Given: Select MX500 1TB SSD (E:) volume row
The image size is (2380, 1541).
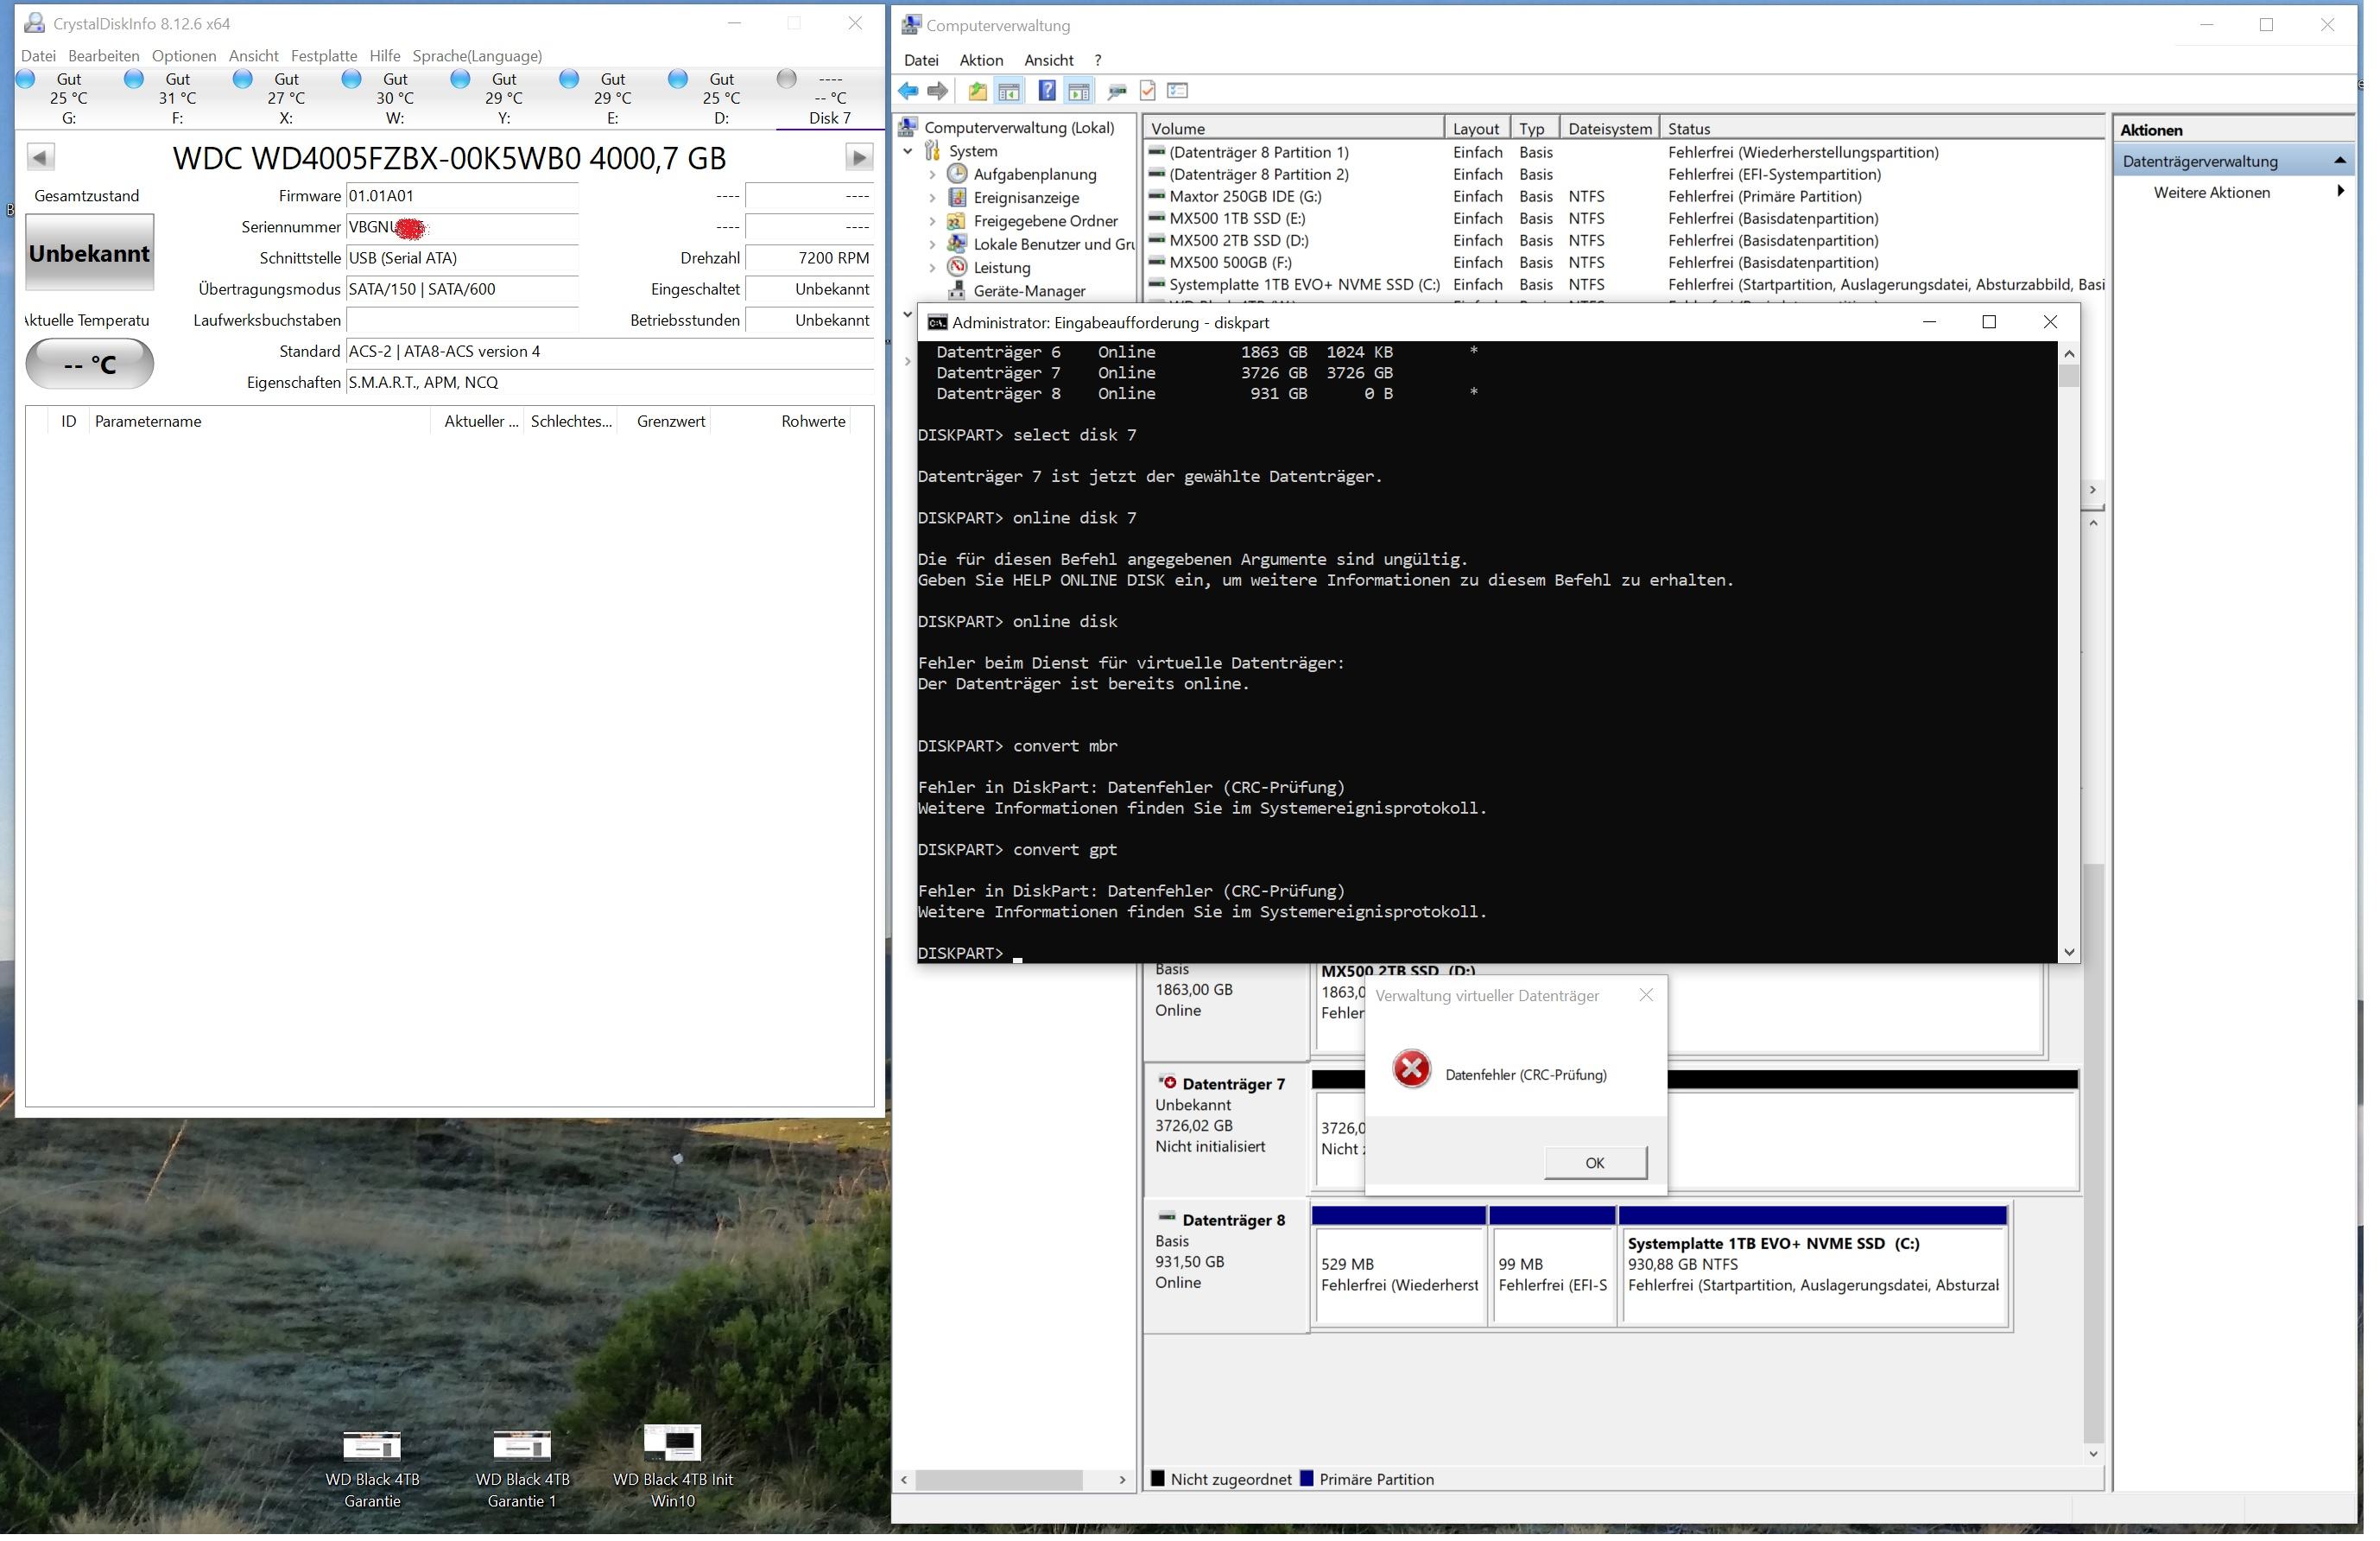Looking at the screenshot, I should (1625, 218).
